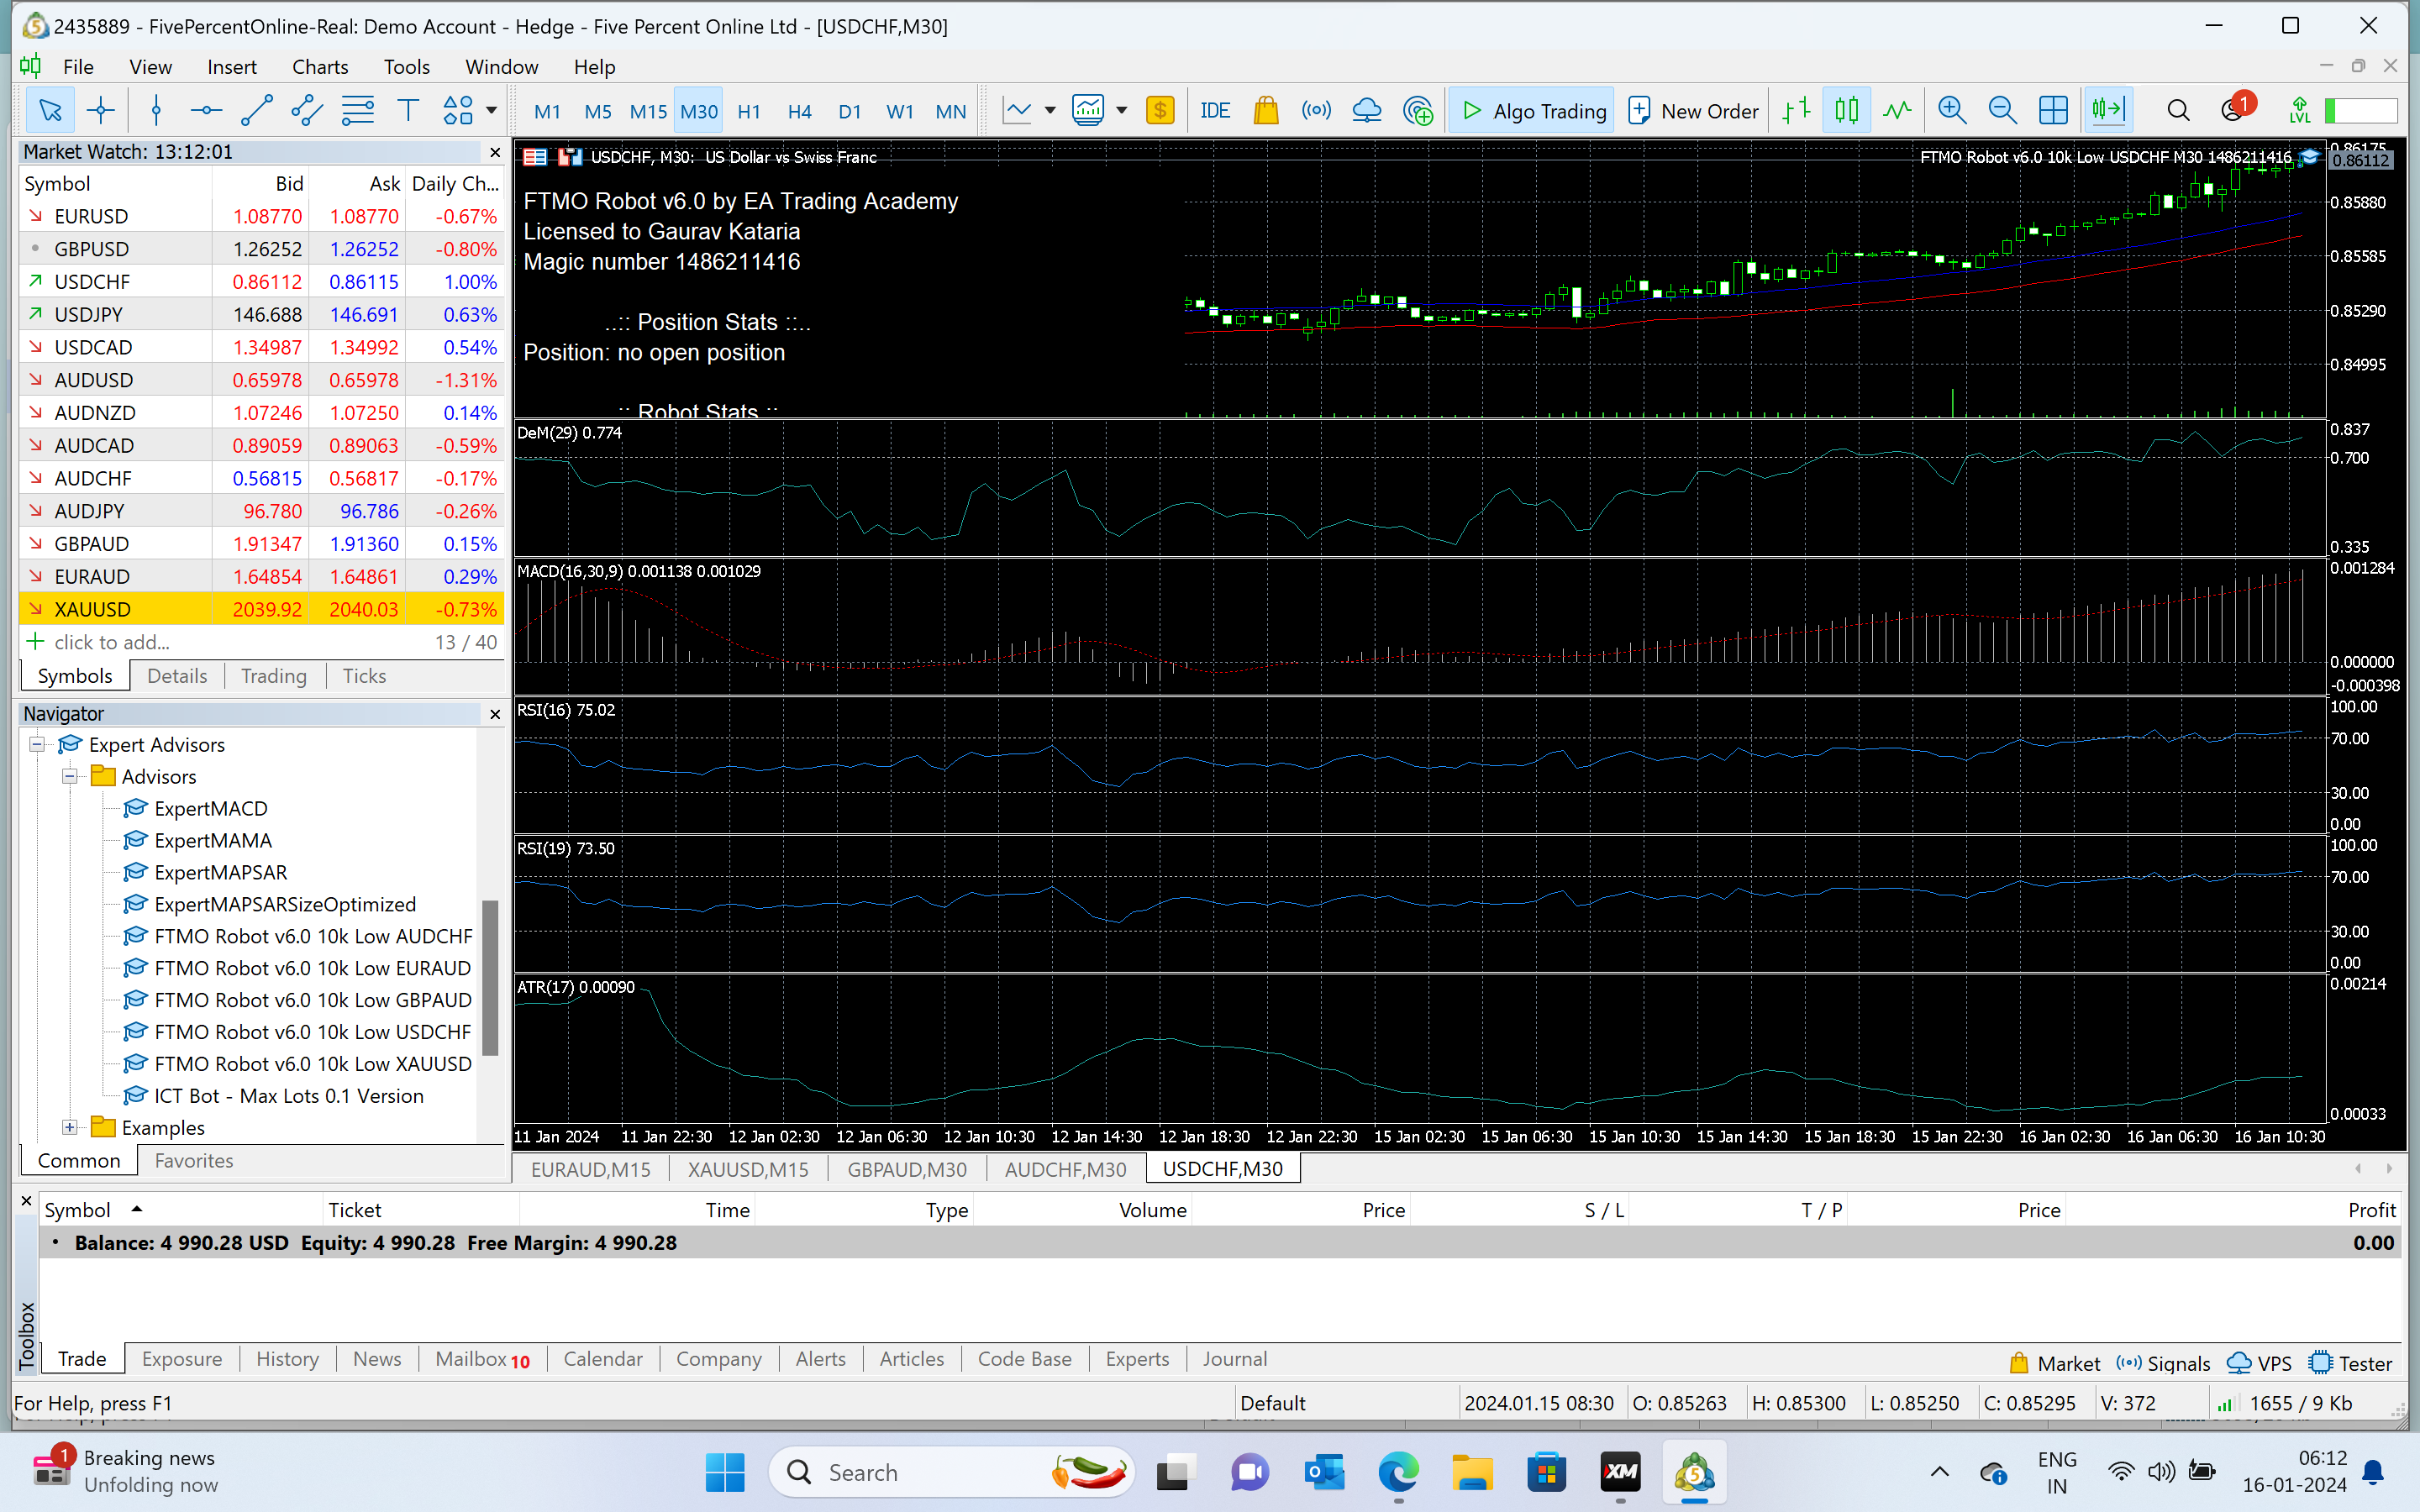This screenshot has width=2420, height=1512.
Task: Switch chart to H1 timeframe
Action: click(749, 111)
